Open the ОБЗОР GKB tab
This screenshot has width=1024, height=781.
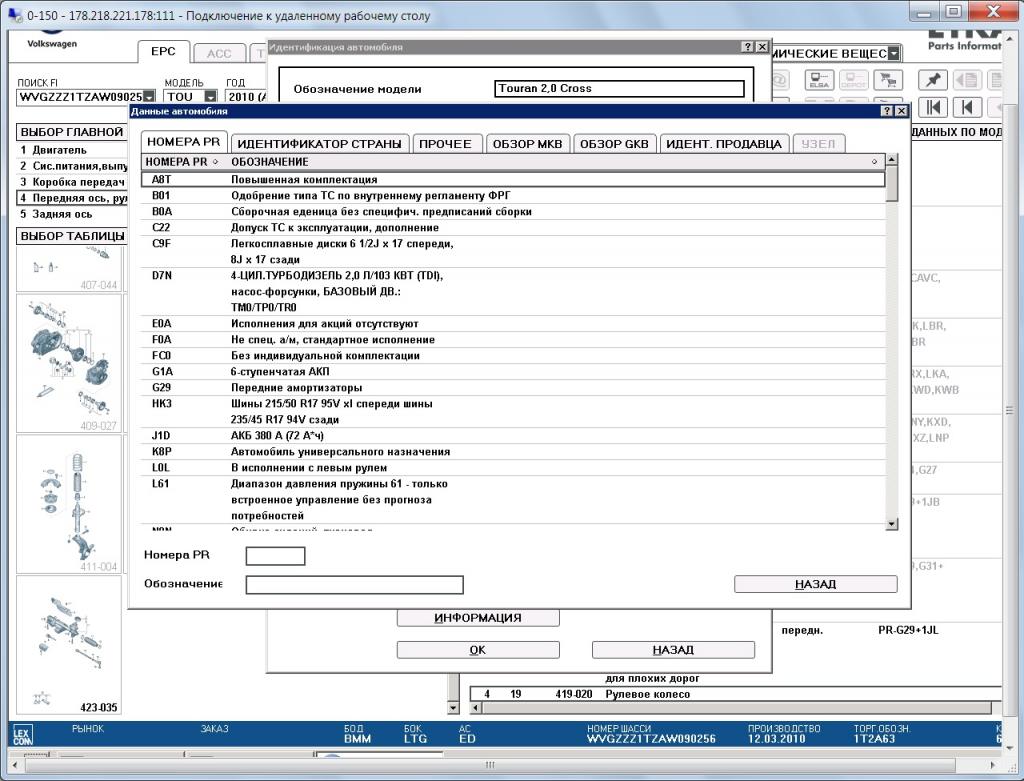pyautogui.click(x=615, y=144)
